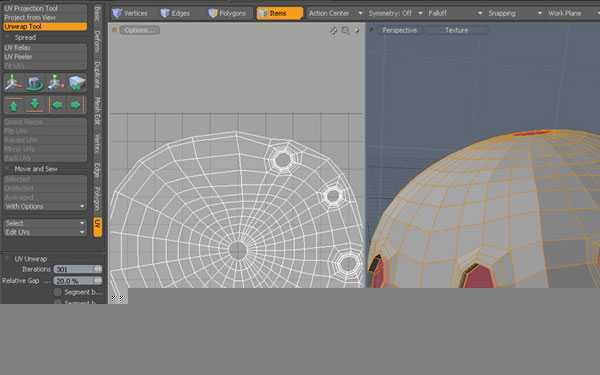Click Project from View

45,17
